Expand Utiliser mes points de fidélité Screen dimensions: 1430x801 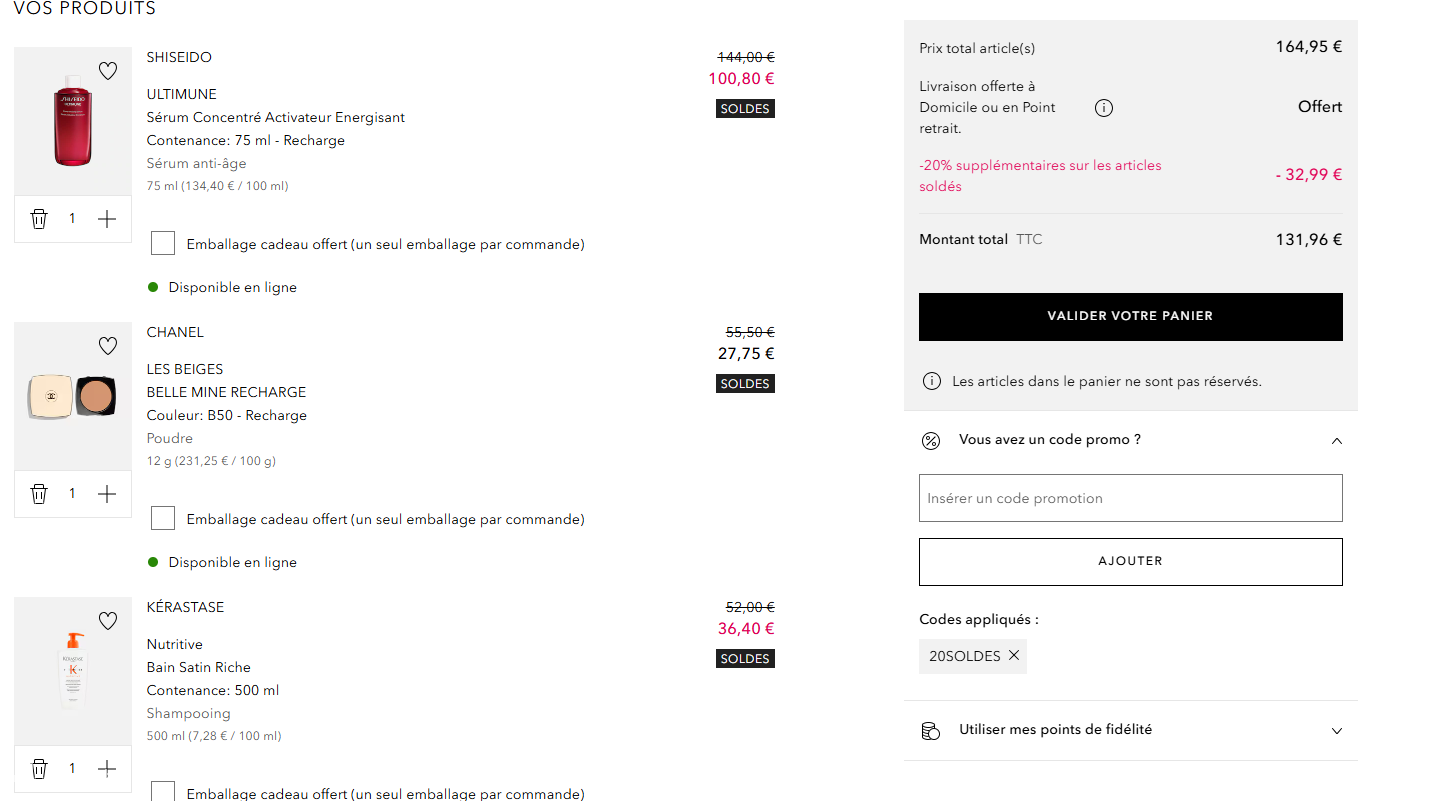tap(1337, 731)
